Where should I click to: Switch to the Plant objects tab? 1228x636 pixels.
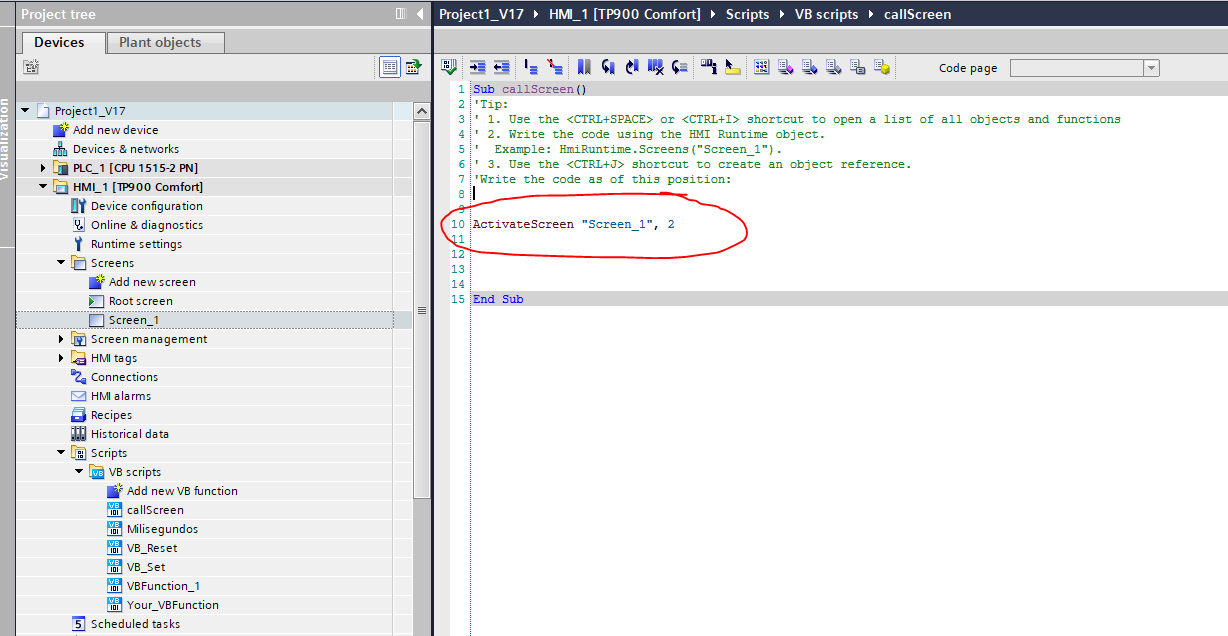[160, 42]
